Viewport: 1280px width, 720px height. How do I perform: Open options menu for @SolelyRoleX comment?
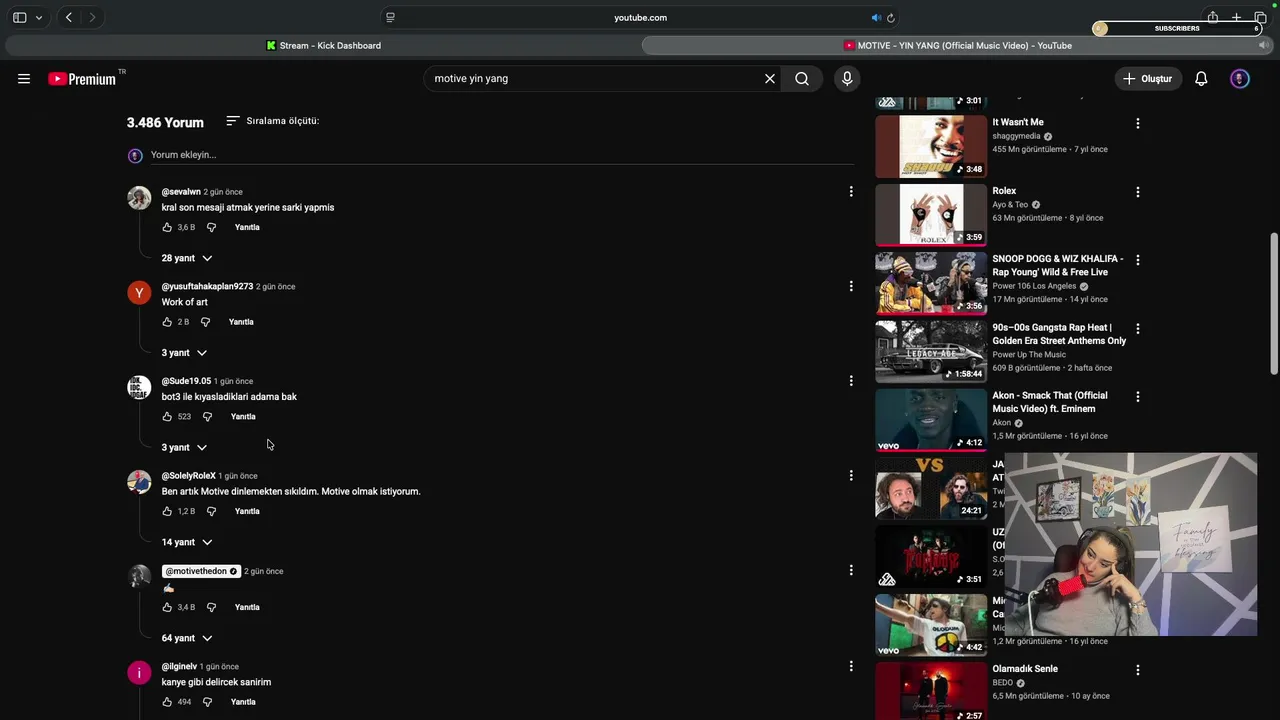coord(851,475)
